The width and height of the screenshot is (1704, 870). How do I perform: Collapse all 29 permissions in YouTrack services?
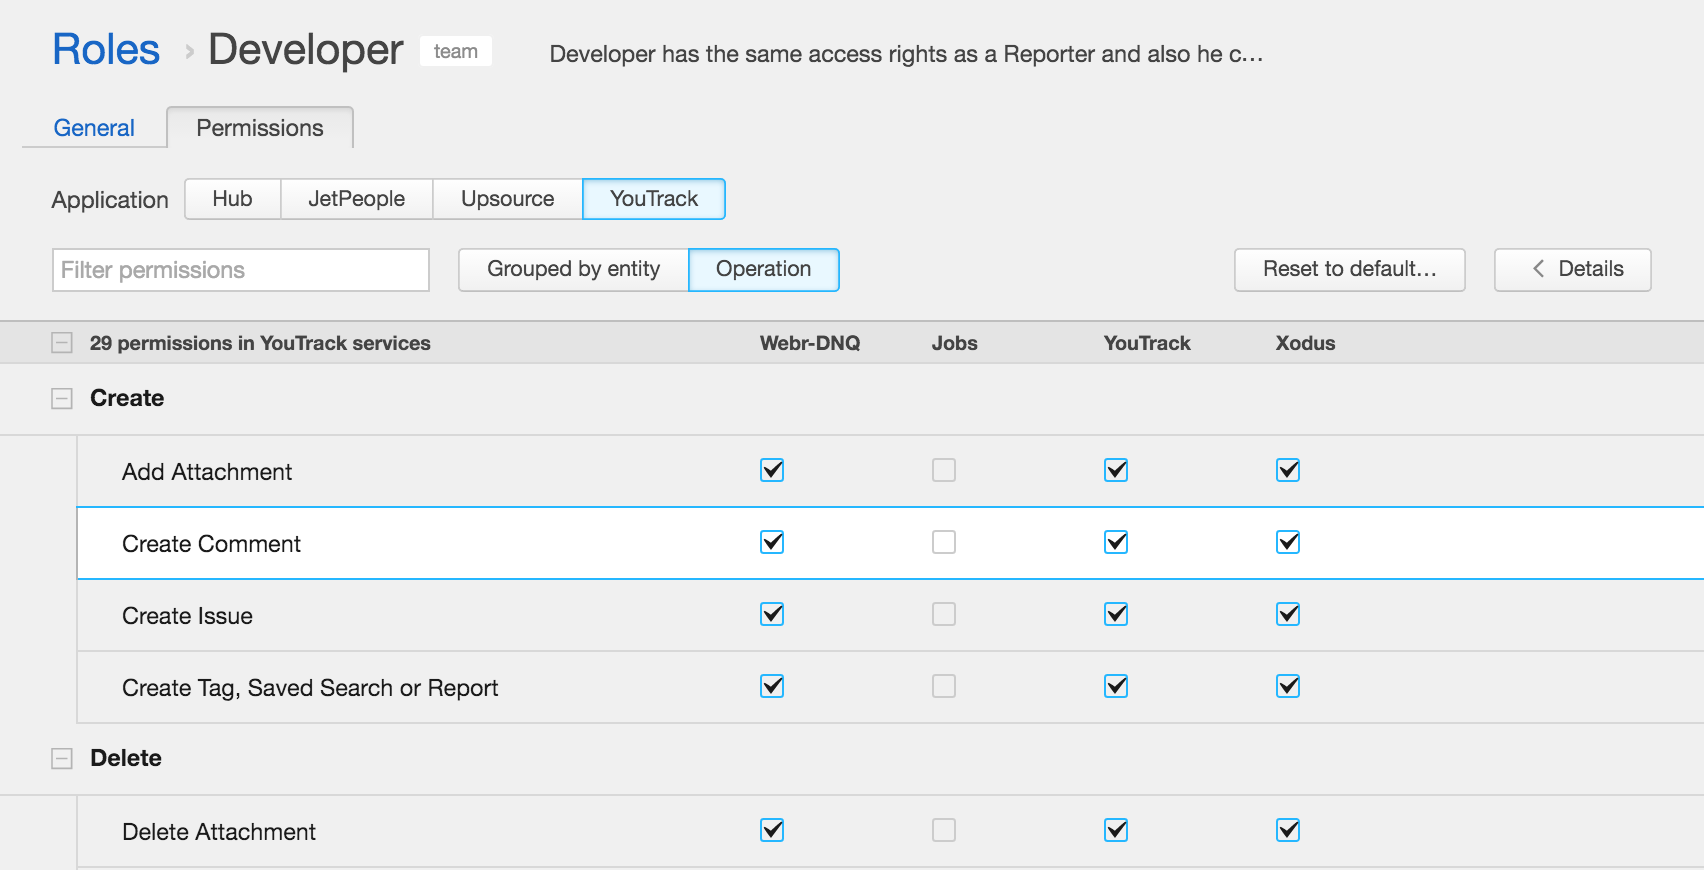(x=62, y=343)
